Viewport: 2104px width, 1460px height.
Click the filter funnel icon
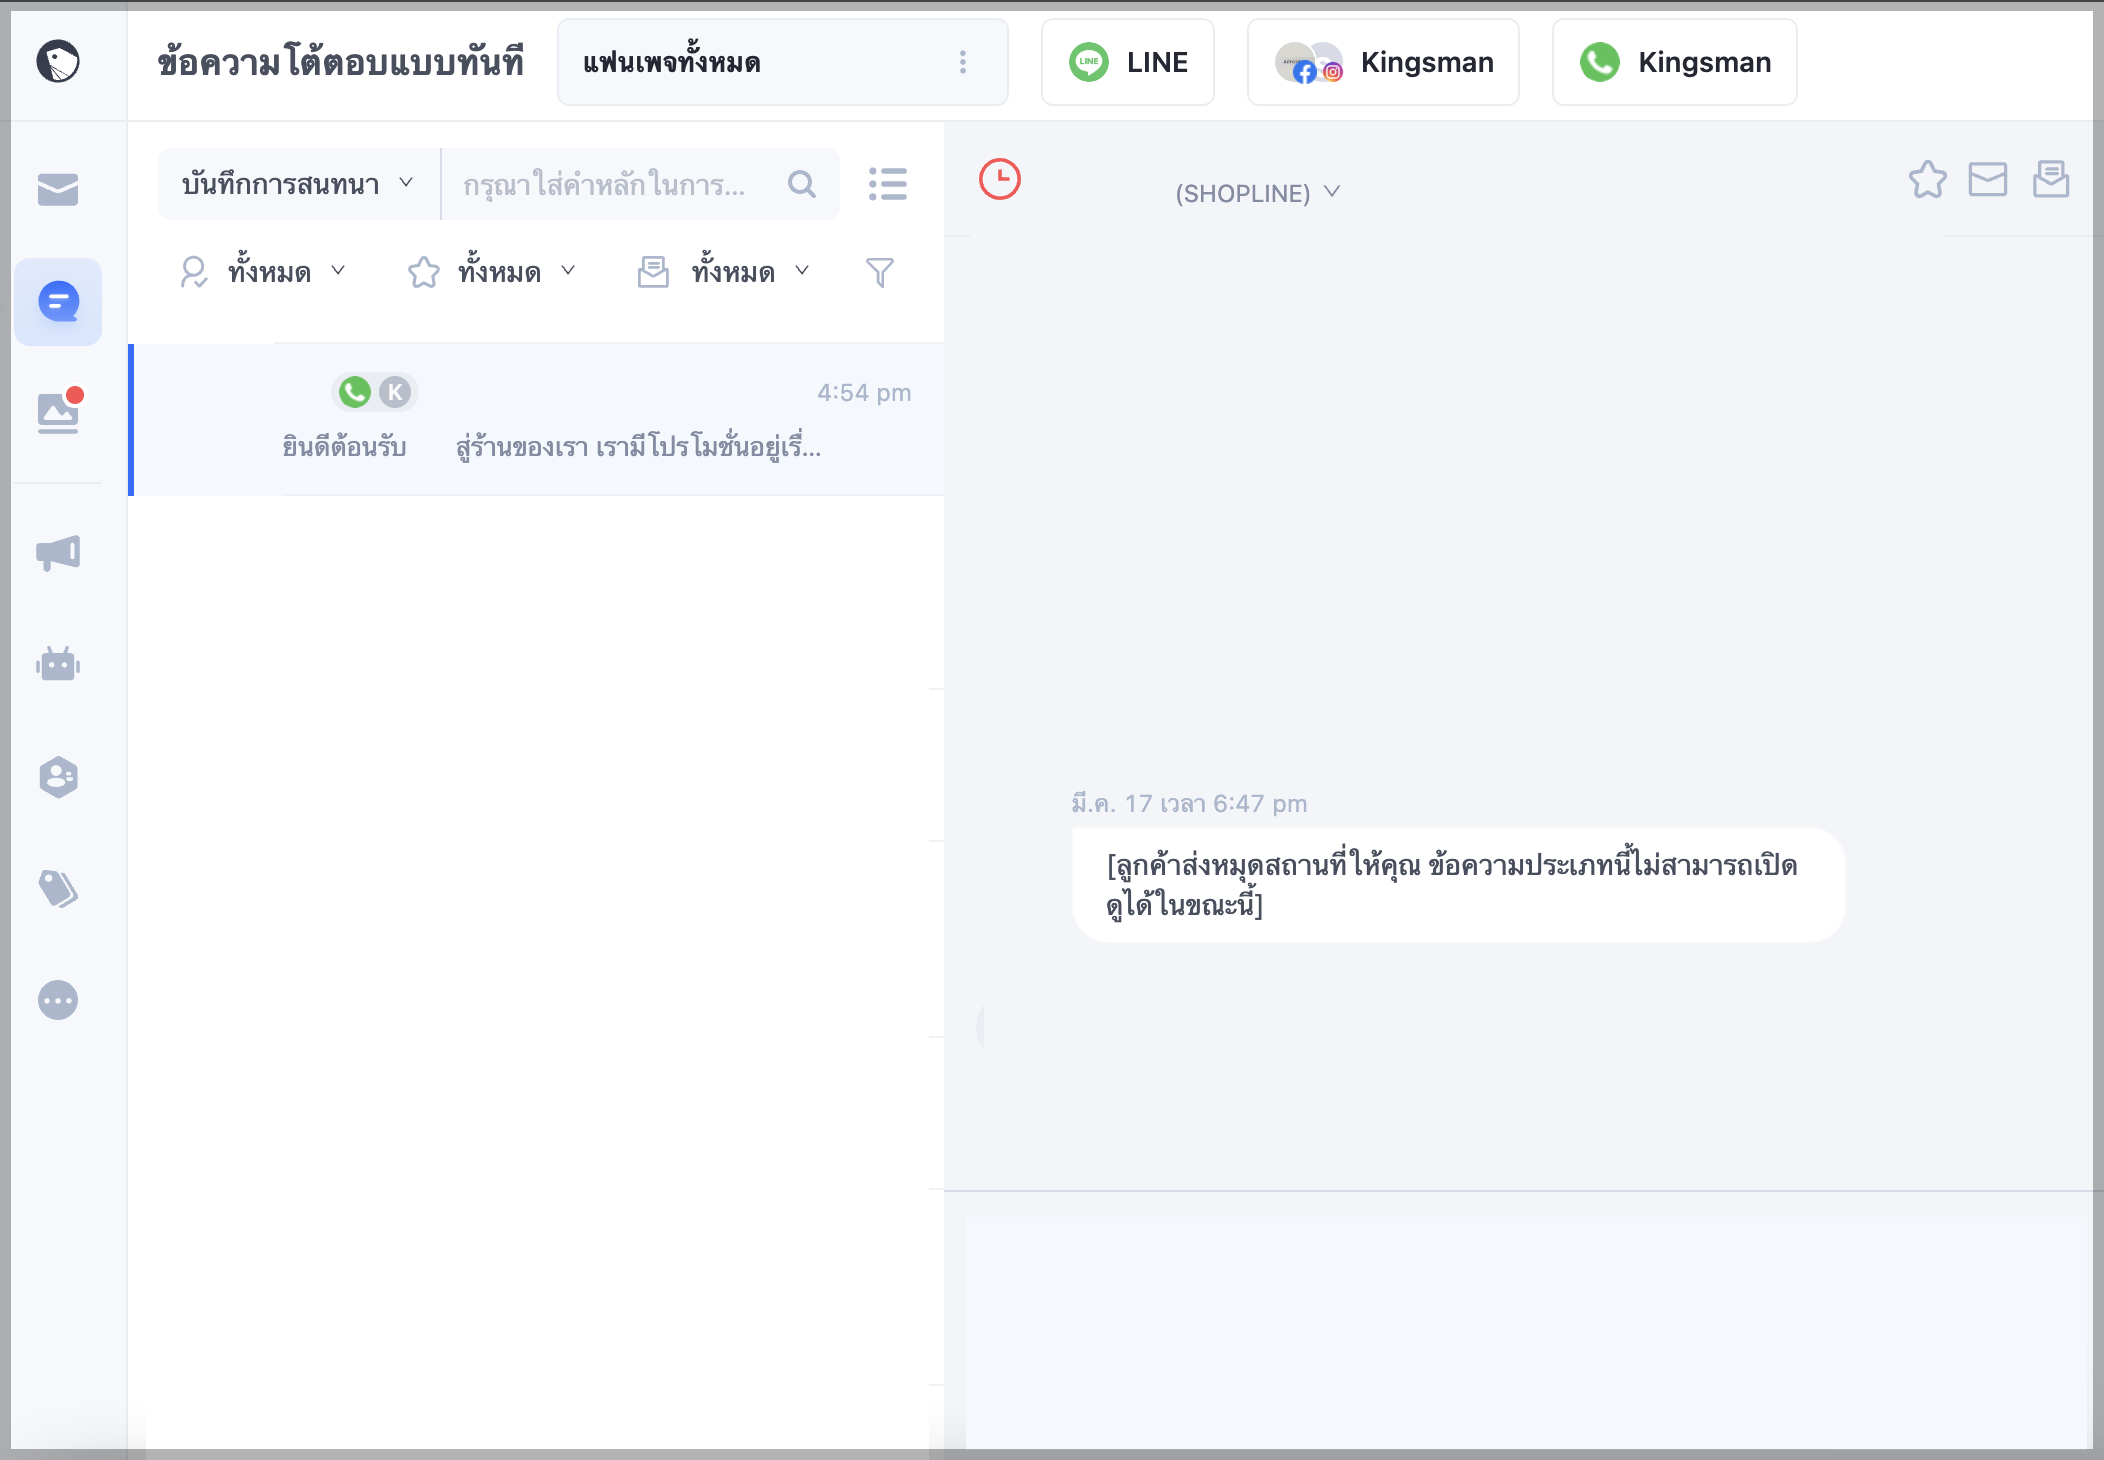click(x=880, y=272)
